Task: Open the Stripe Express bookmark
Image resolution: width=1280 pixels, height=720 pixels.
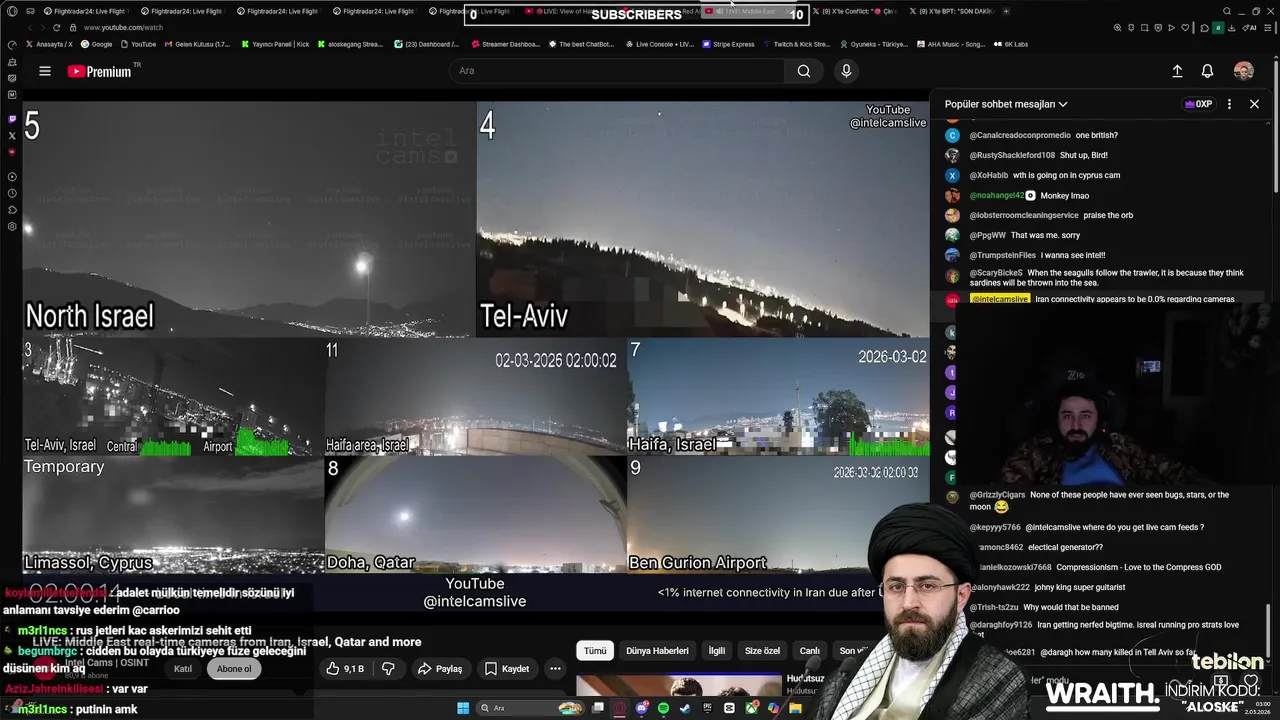Action: [728, 44]
